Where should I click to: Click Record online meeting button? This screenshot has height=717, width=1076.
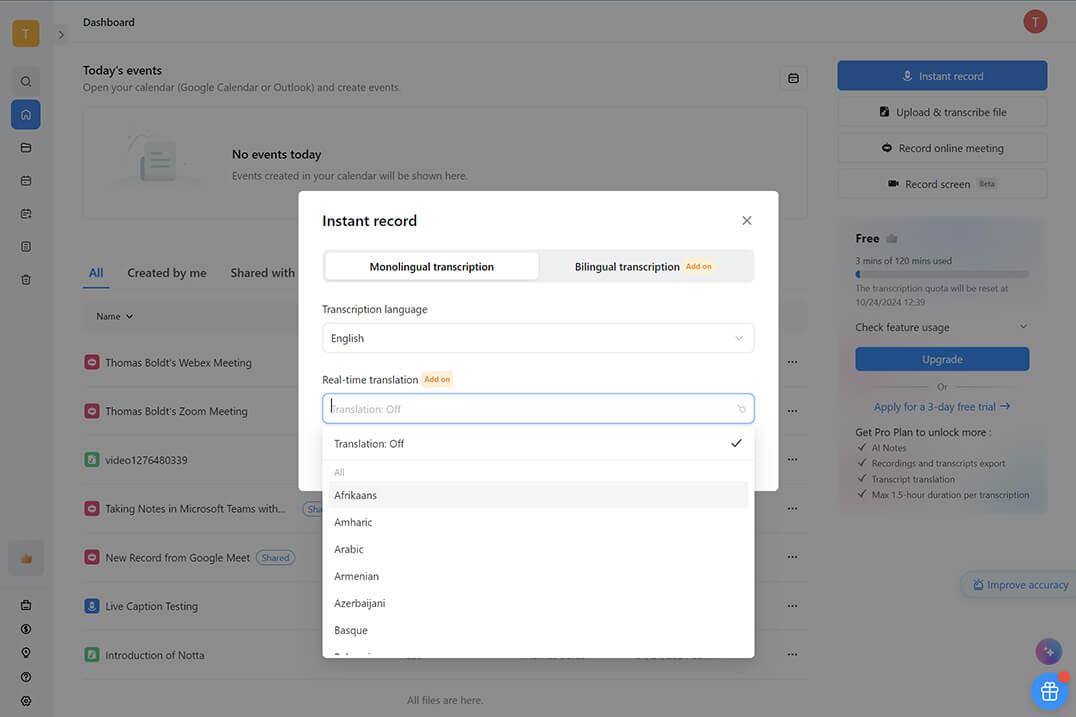coord(942,148)
